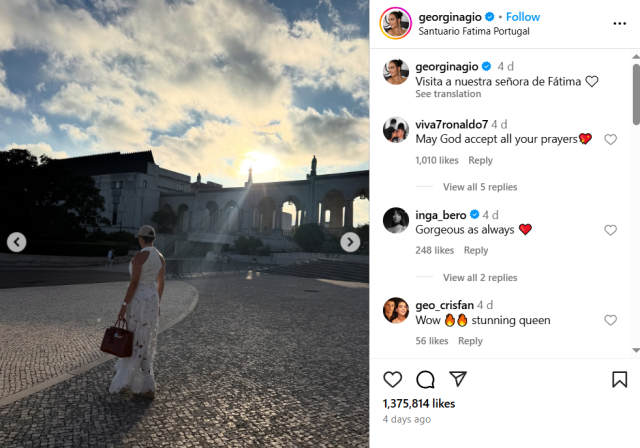640x448 pixels.
Task: Open viva7ronaldo7 profile avatar
Action: 396,130
